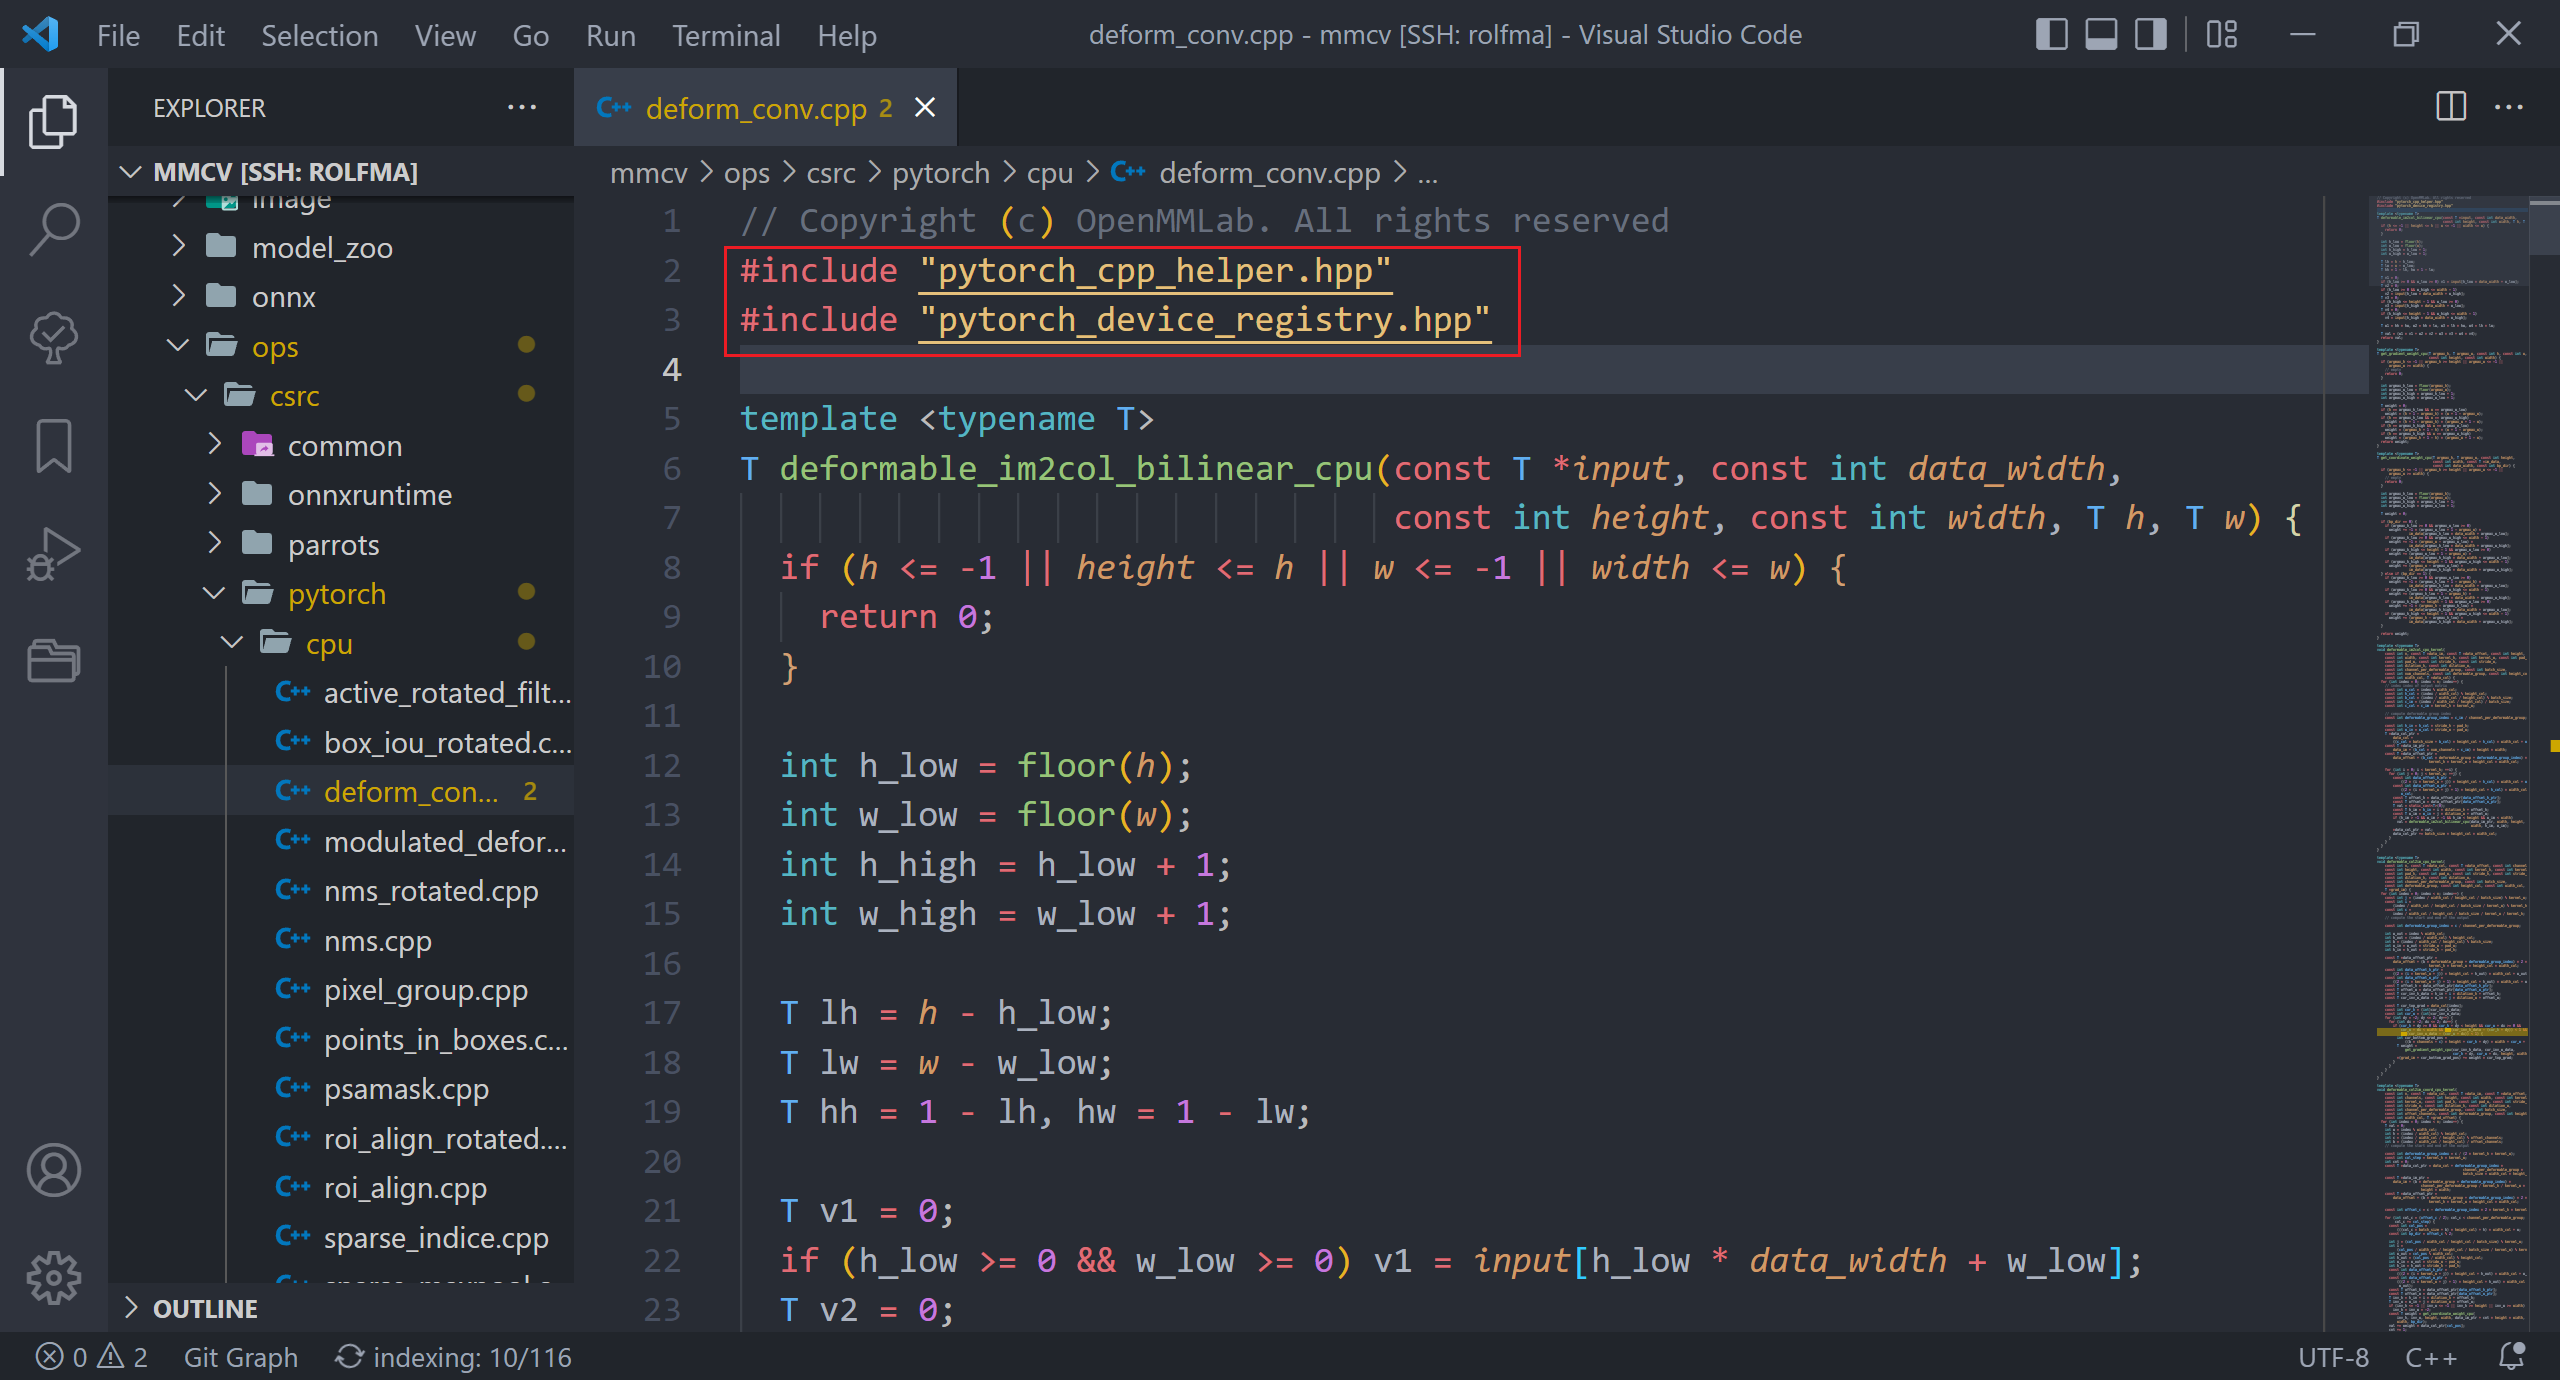Expand the OUTLINE section
This screenshot has width=2560, height=1380.
(205, 1309)
